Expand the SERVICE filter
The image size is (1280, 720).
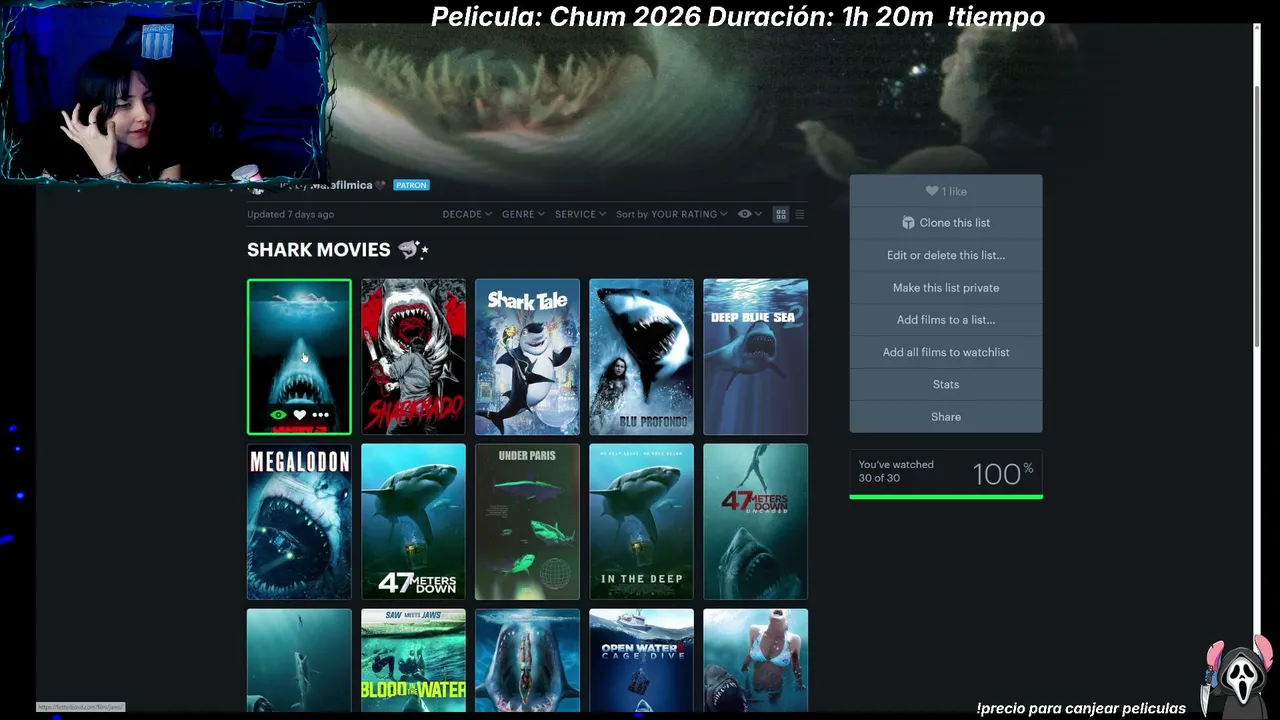581,214
